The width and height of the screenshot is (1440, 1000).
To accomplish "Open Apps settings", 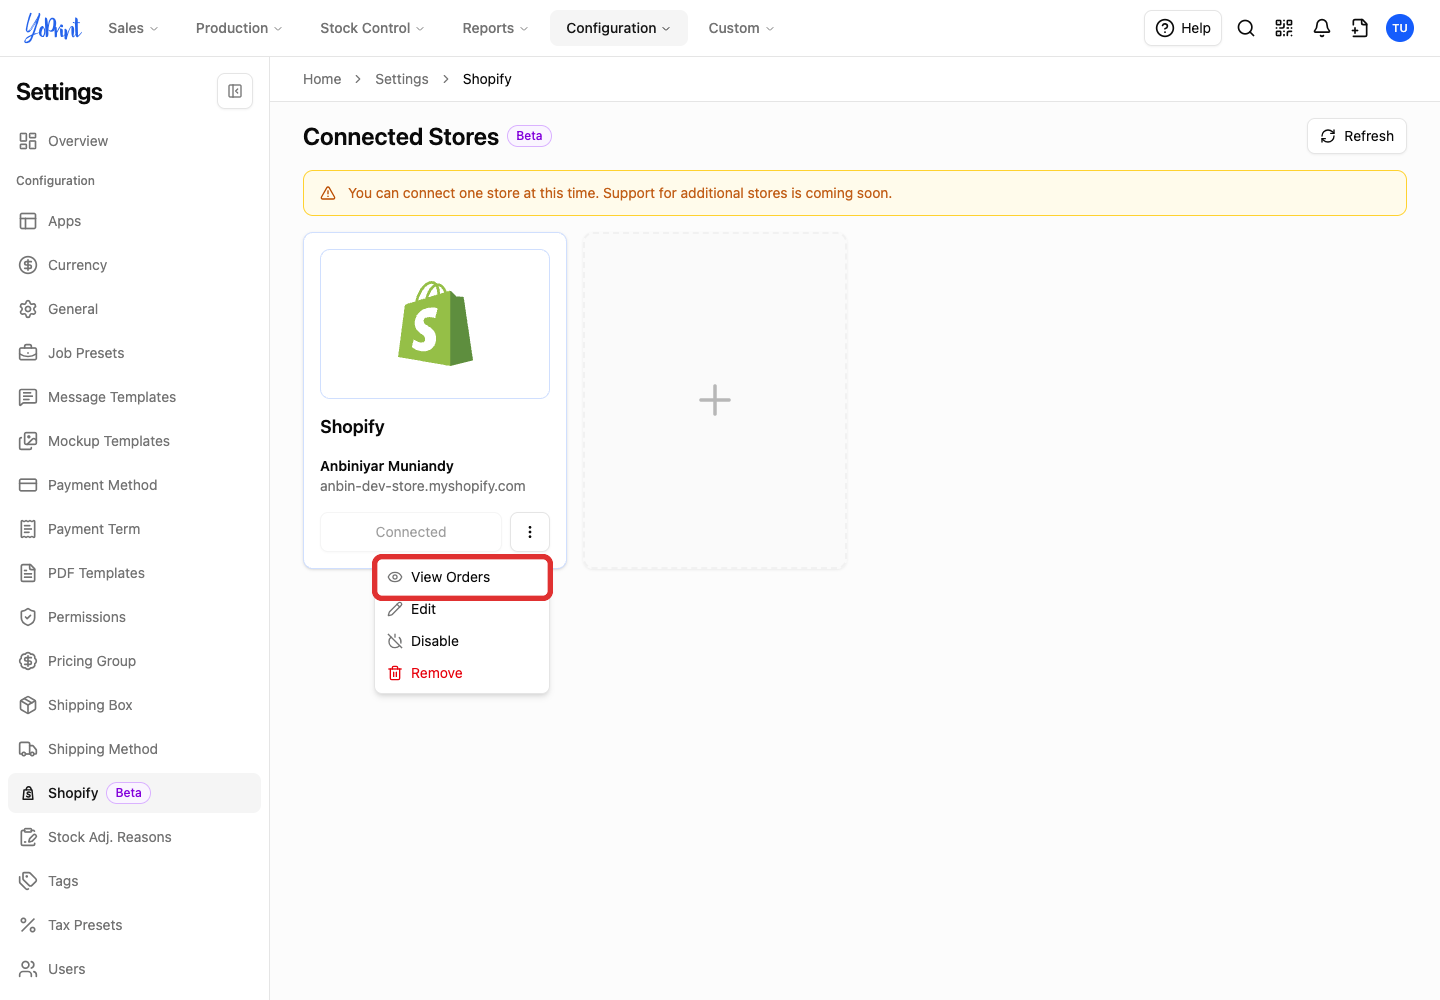I will pos(134,221).
